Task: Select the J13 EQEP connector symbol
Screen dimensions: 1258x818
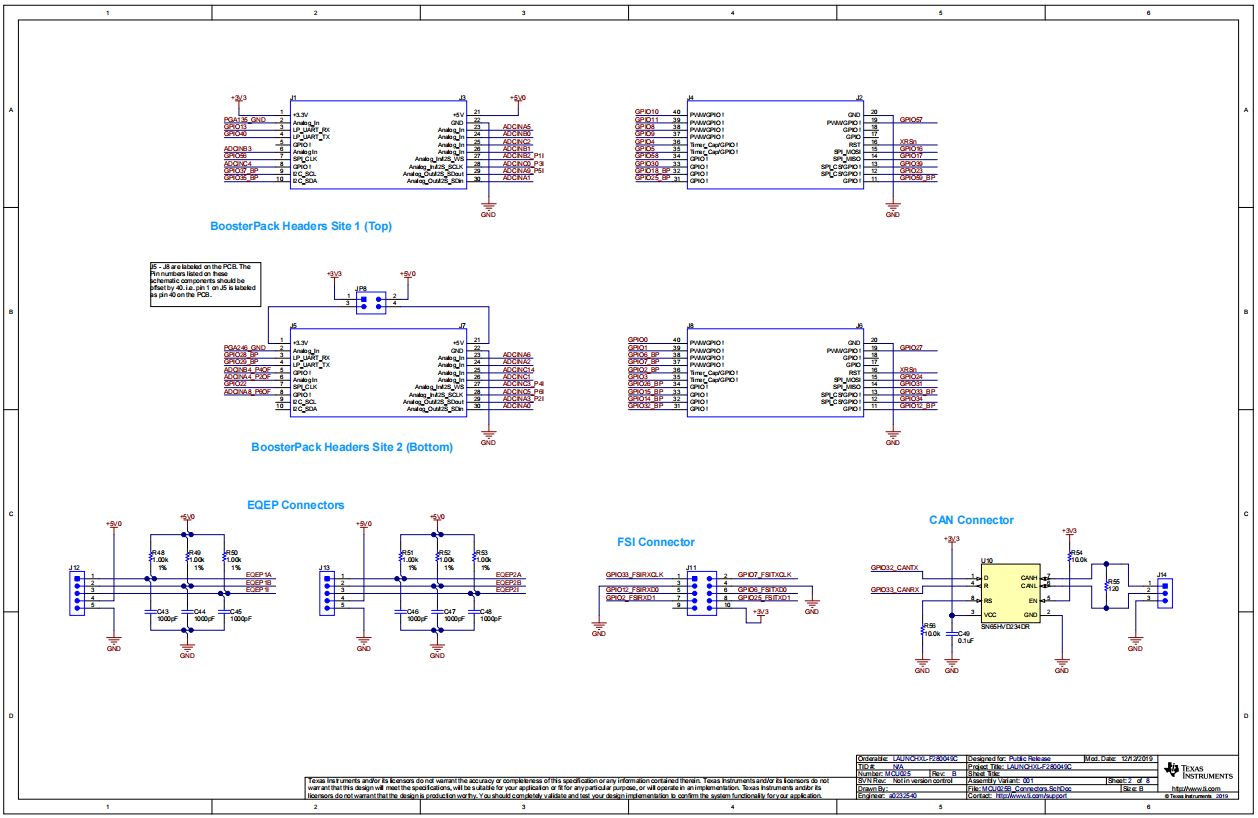Action: click(325, 591)
